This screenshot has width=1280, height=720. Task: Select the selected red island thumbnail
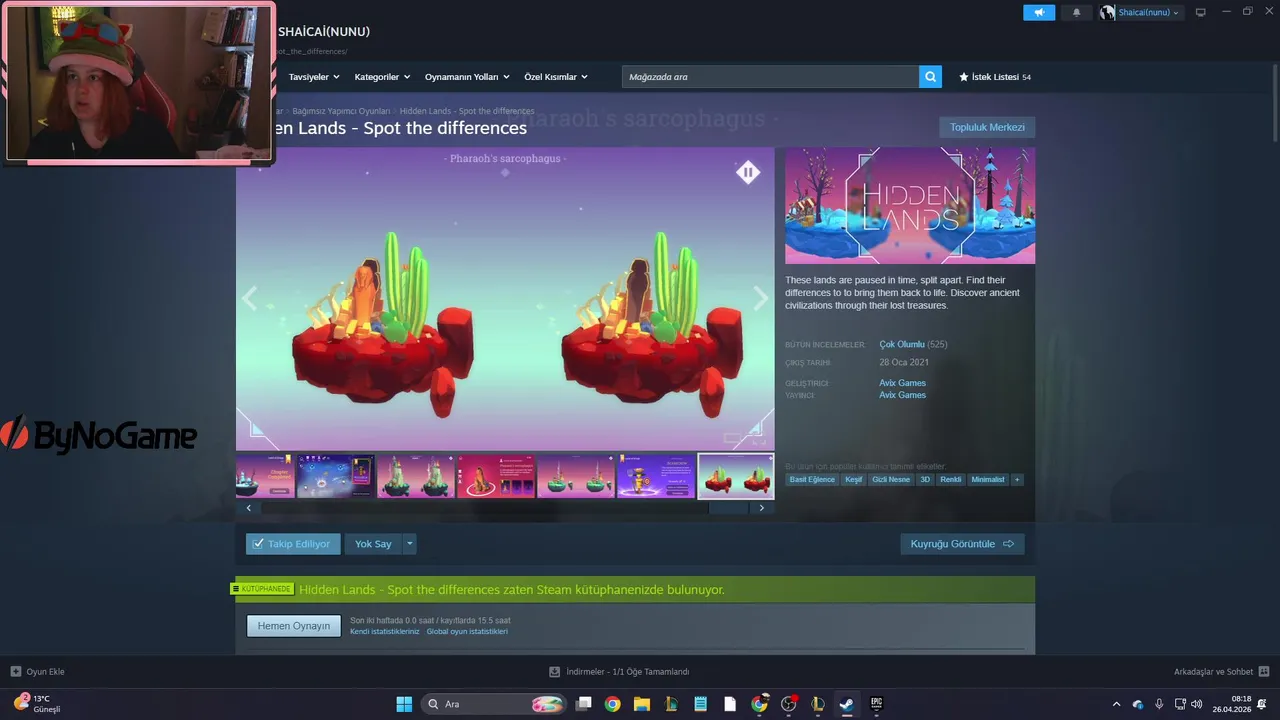(x=736, y=476)
